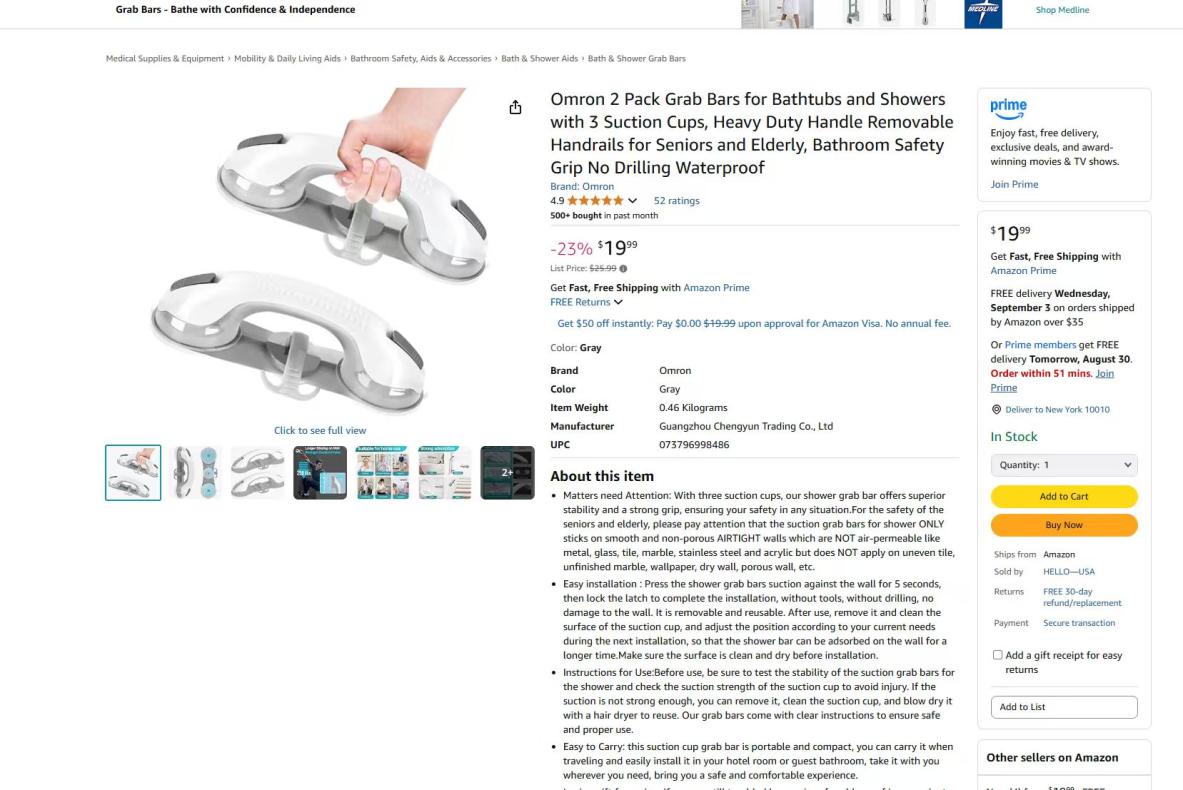The width and height of the screenshot is (1183, 790).
Task: Expand the FREE Returns chevron
Action: click(x=619, y=302)
